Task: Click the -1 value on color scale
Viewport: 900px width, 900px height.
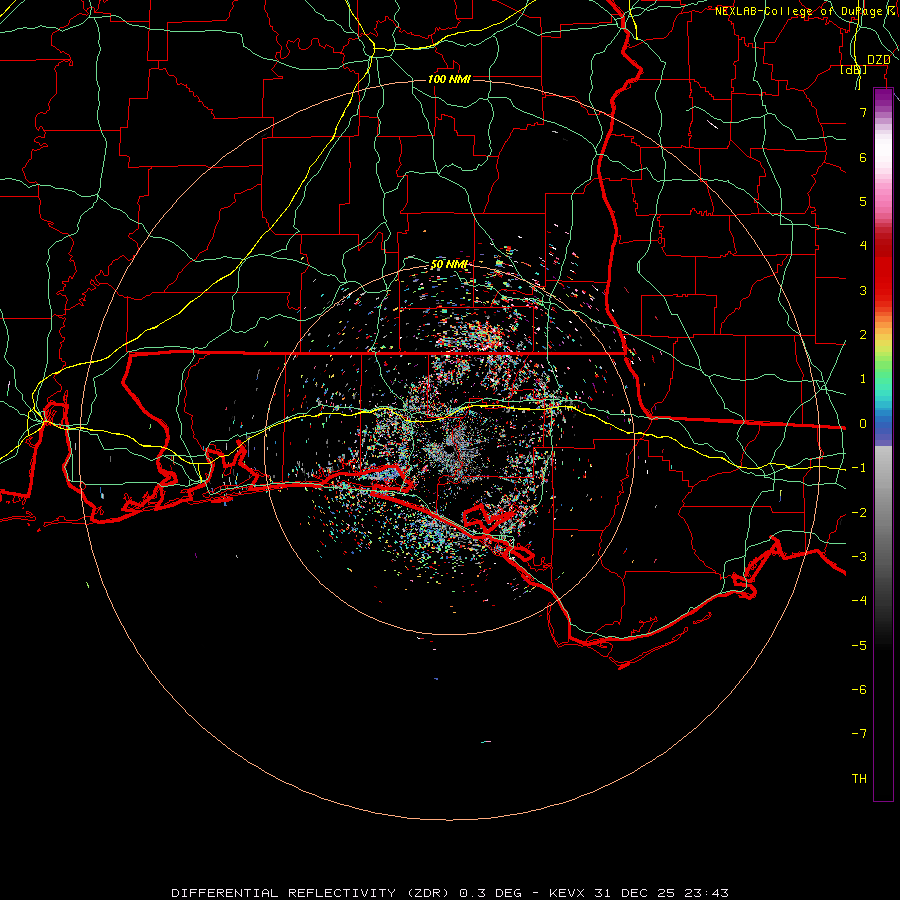Action: [859, 468]
